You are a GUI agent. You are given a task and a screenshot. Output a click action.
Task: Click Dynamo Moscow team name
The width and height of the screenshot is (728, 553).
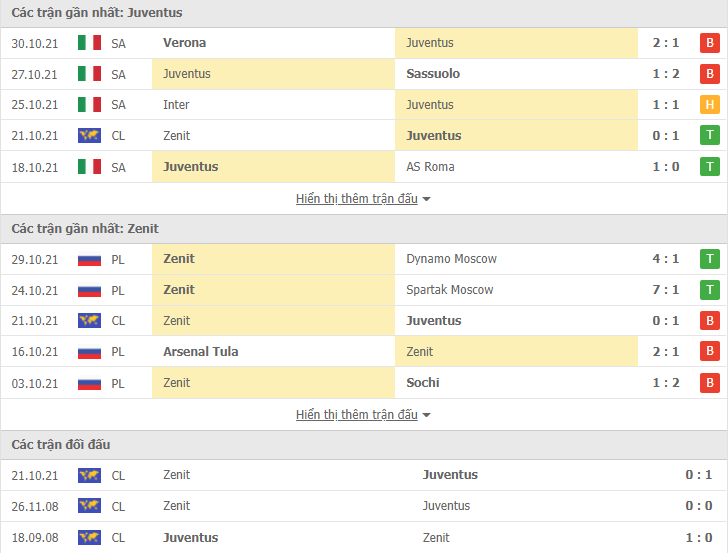click(x=451, y=259)
